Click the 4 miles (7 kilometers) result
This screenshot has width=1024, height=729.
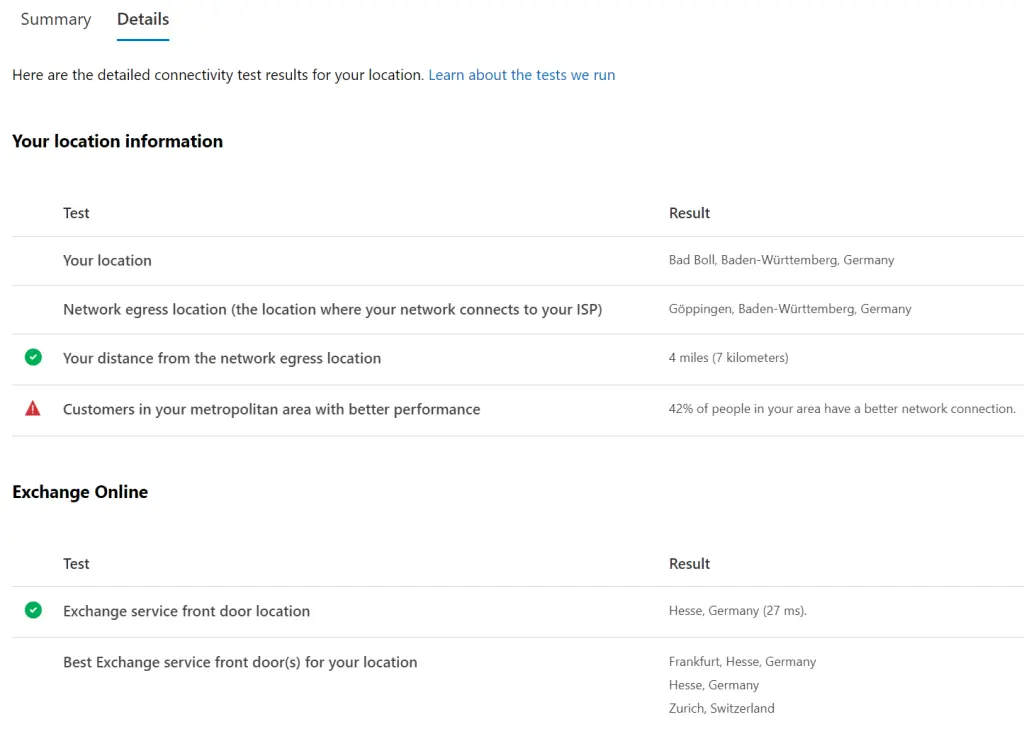pos(728,358)
